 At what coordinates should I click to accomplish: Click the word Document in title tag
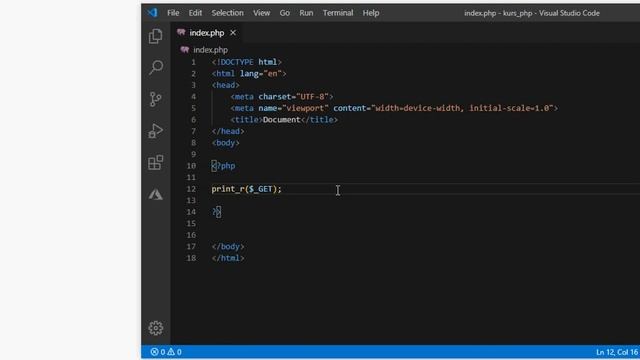click(x=282, y=120)
